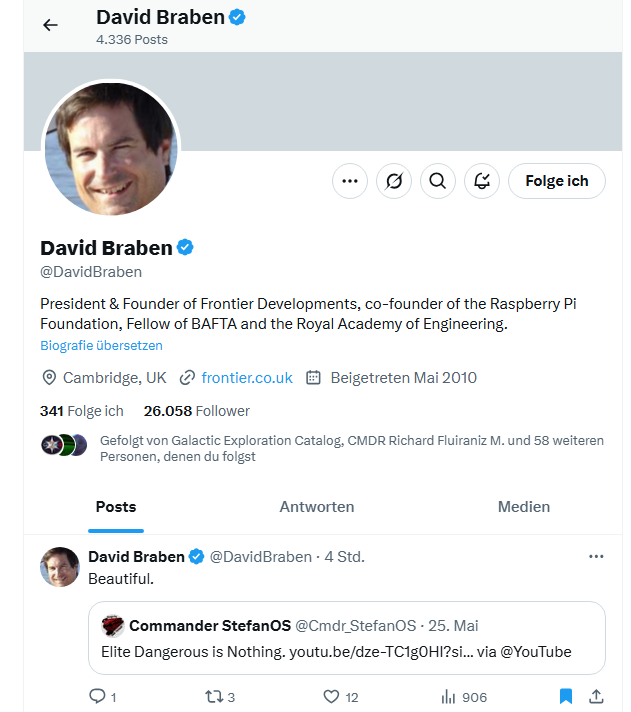Toggle the bookmark on this post
Image resolution: width=631 pixels, height=712 pixels.
[x=566, y=696]
